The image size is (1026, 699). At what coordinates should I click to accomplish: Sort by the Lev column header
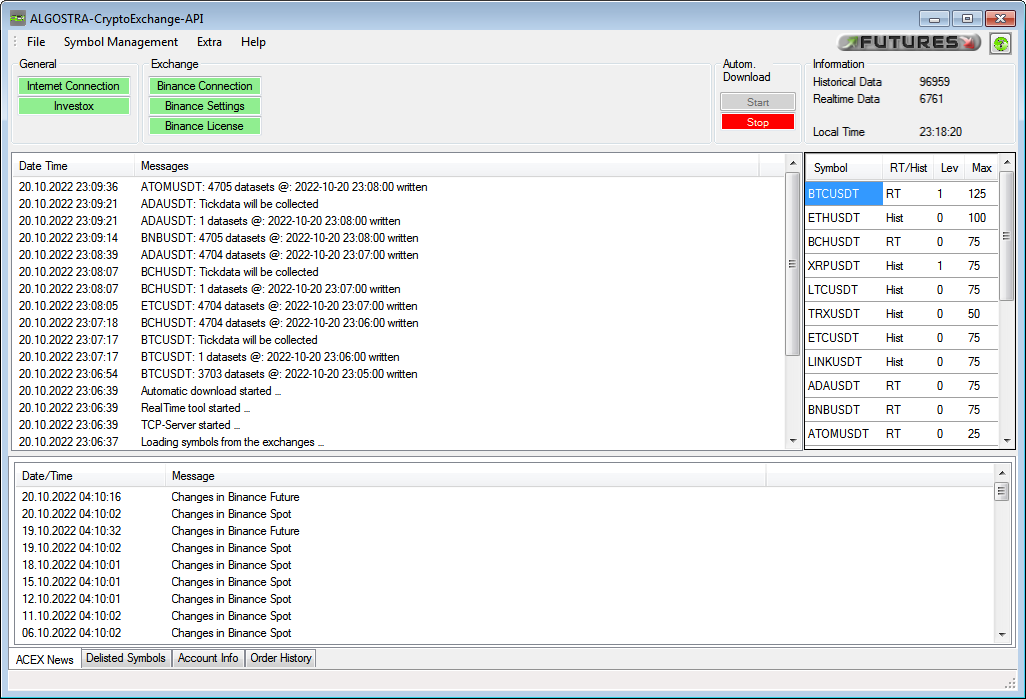[x=949, y=168]
